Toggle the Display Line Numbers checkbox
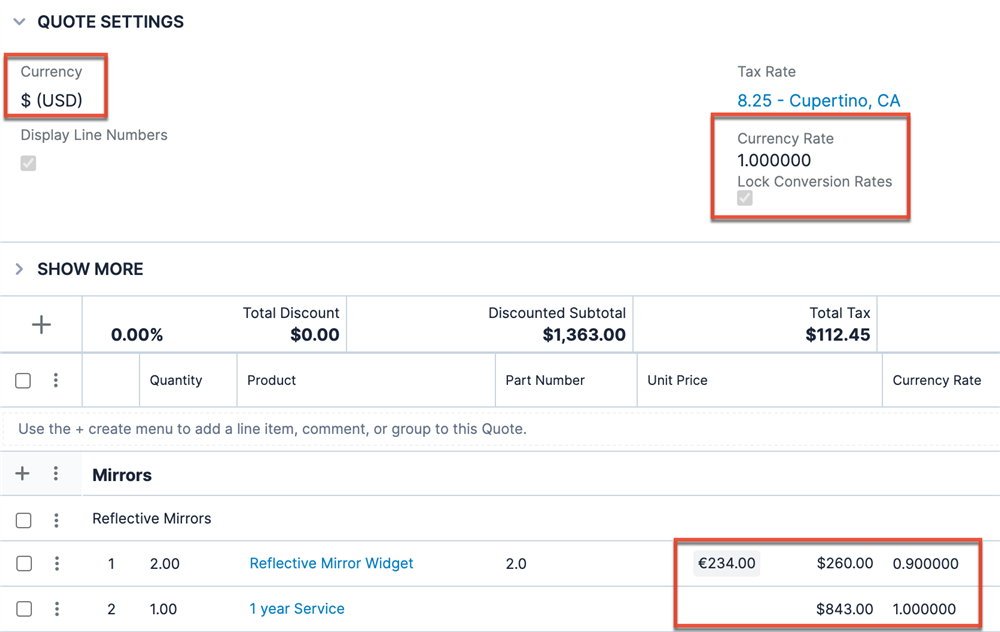Image resolution: width=1000 pixels, height=632 pixels. 28,163
